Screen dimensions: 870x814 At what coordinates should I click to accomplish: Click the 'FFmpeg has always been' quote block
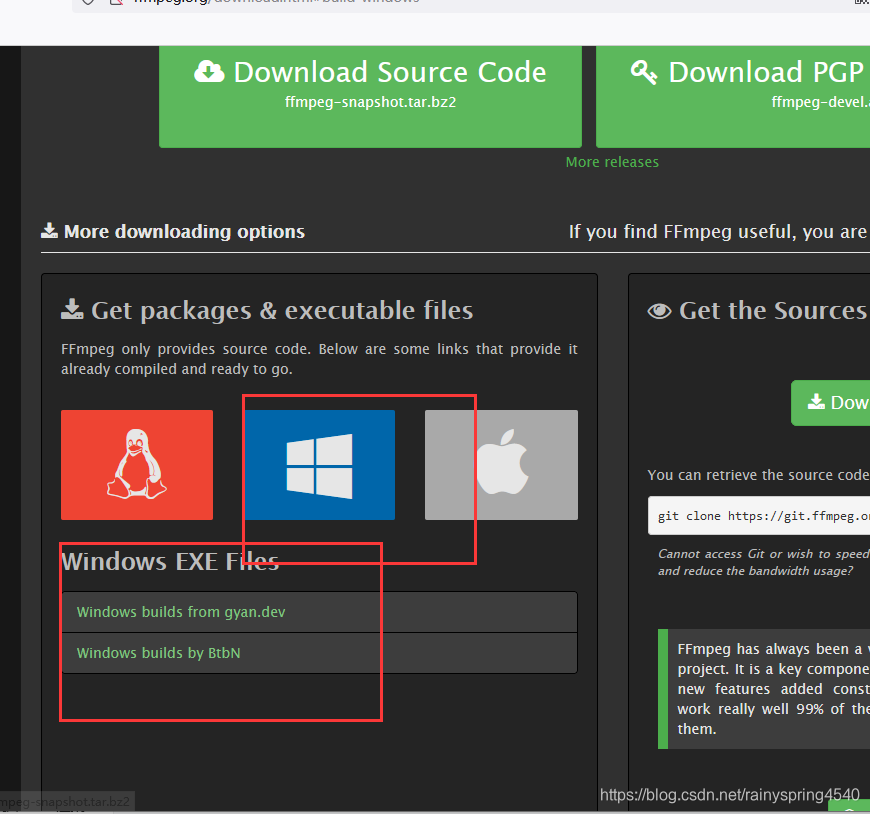pos(764,689)
